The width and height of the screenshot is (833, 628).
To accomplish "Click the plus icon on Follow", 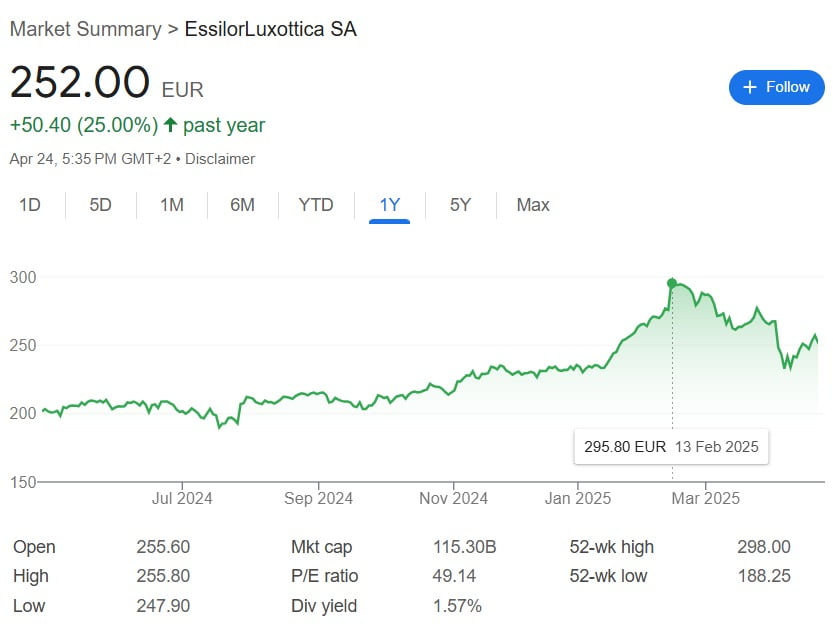I will 751,87.
